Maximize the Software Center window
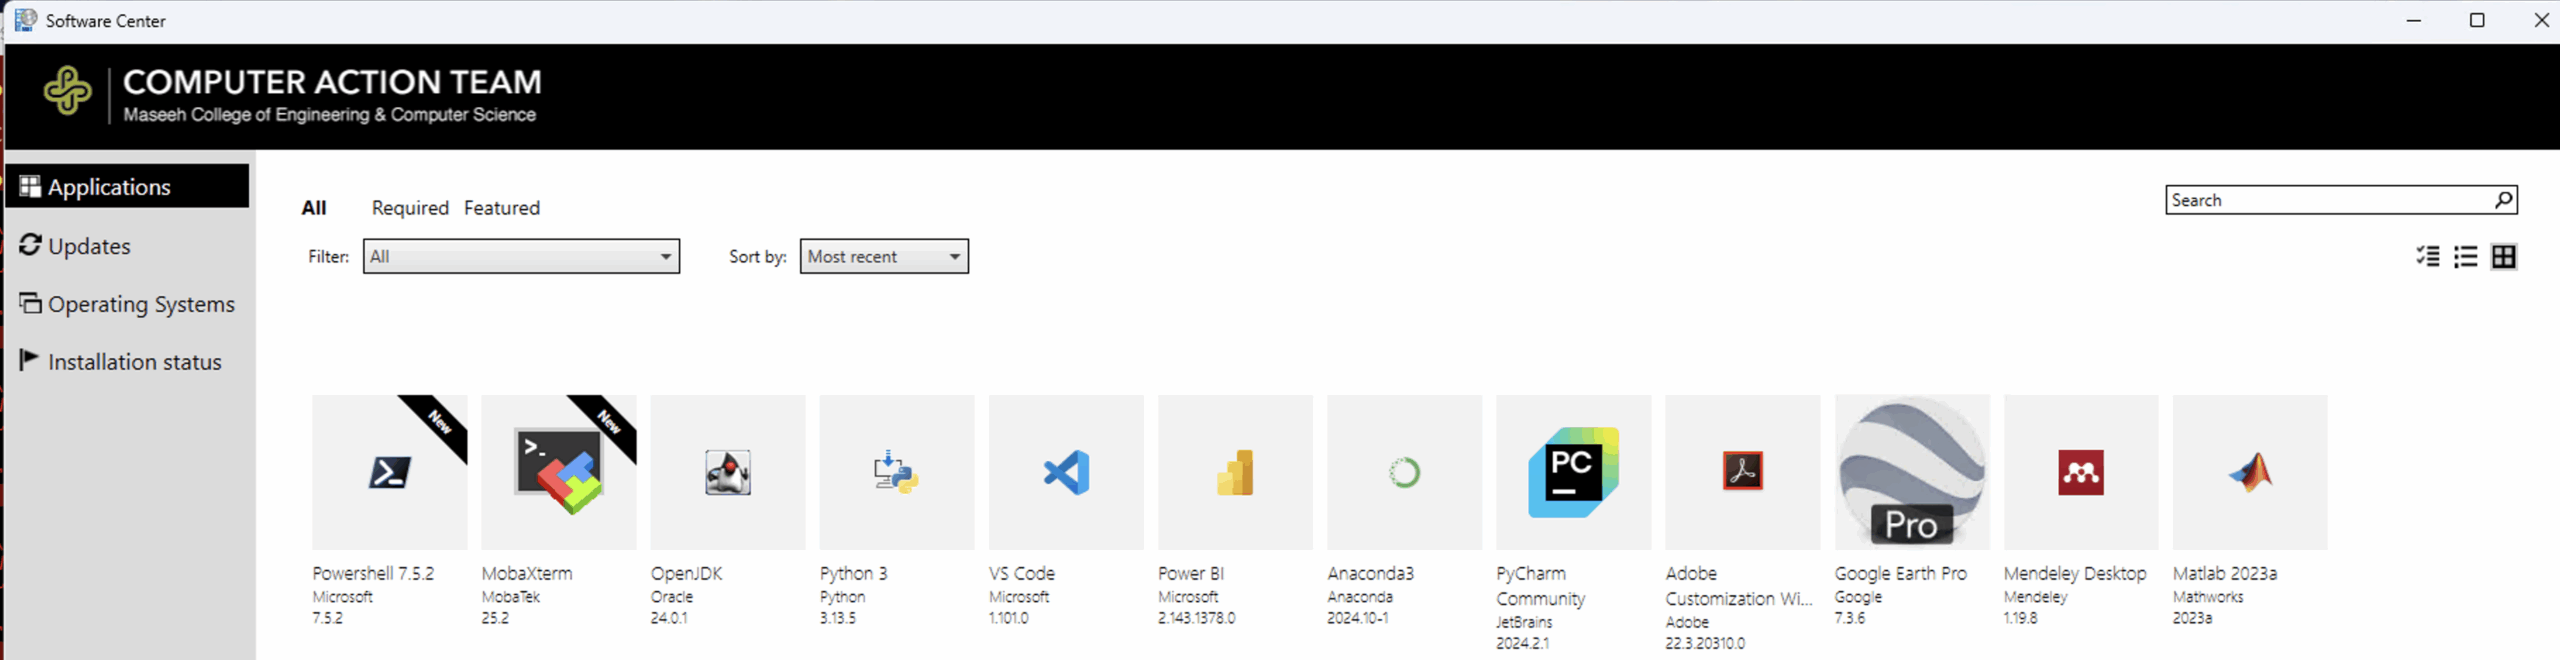Image resolution: width=2560 pixels, height=660 pixels. coord(2477,20)
